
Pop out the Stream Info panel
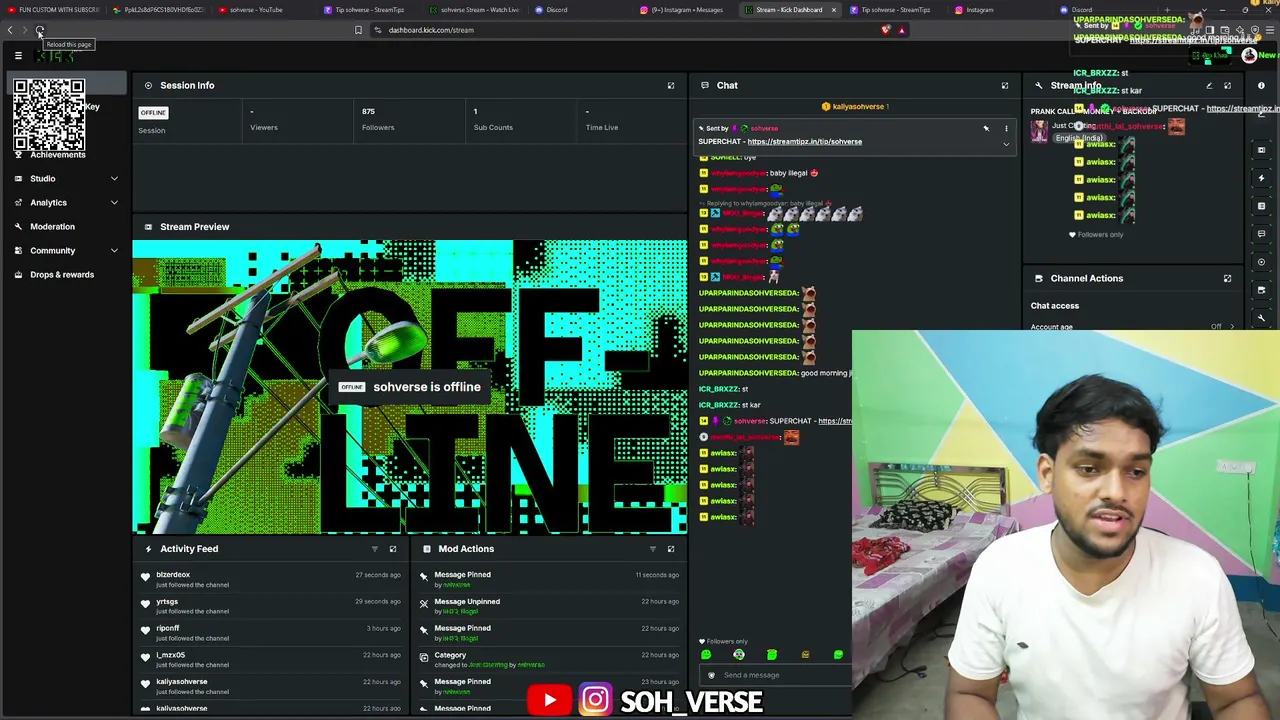1228,86
